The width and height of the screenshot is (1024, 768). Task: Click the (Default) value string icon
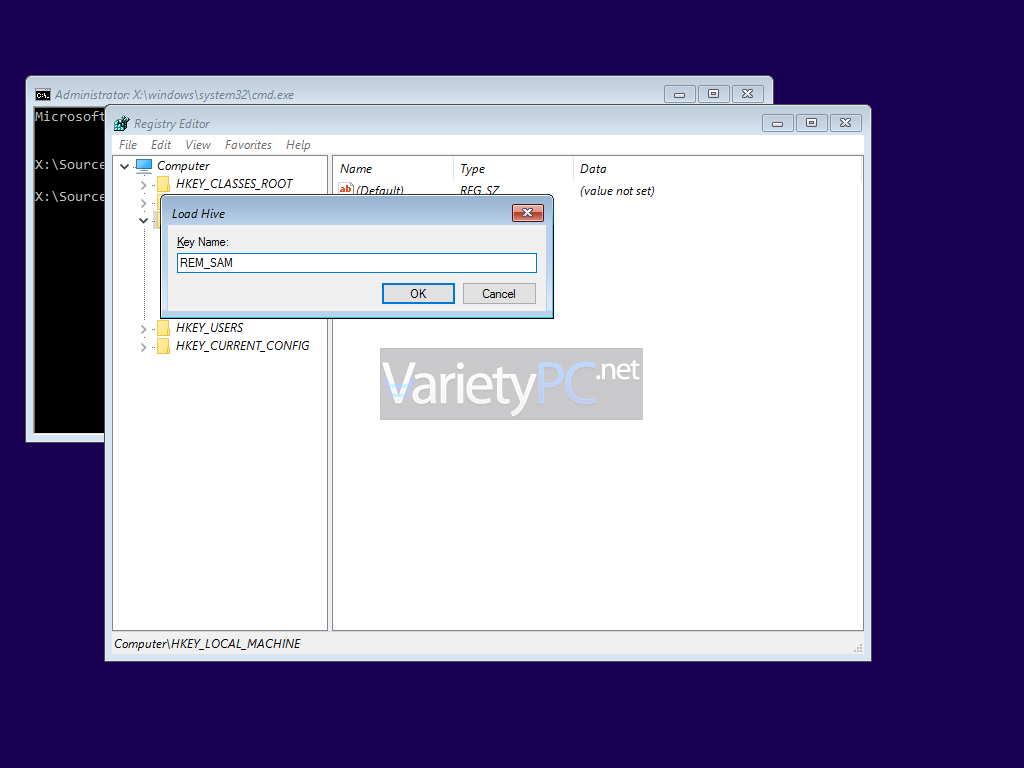click(x=345, y=189)
